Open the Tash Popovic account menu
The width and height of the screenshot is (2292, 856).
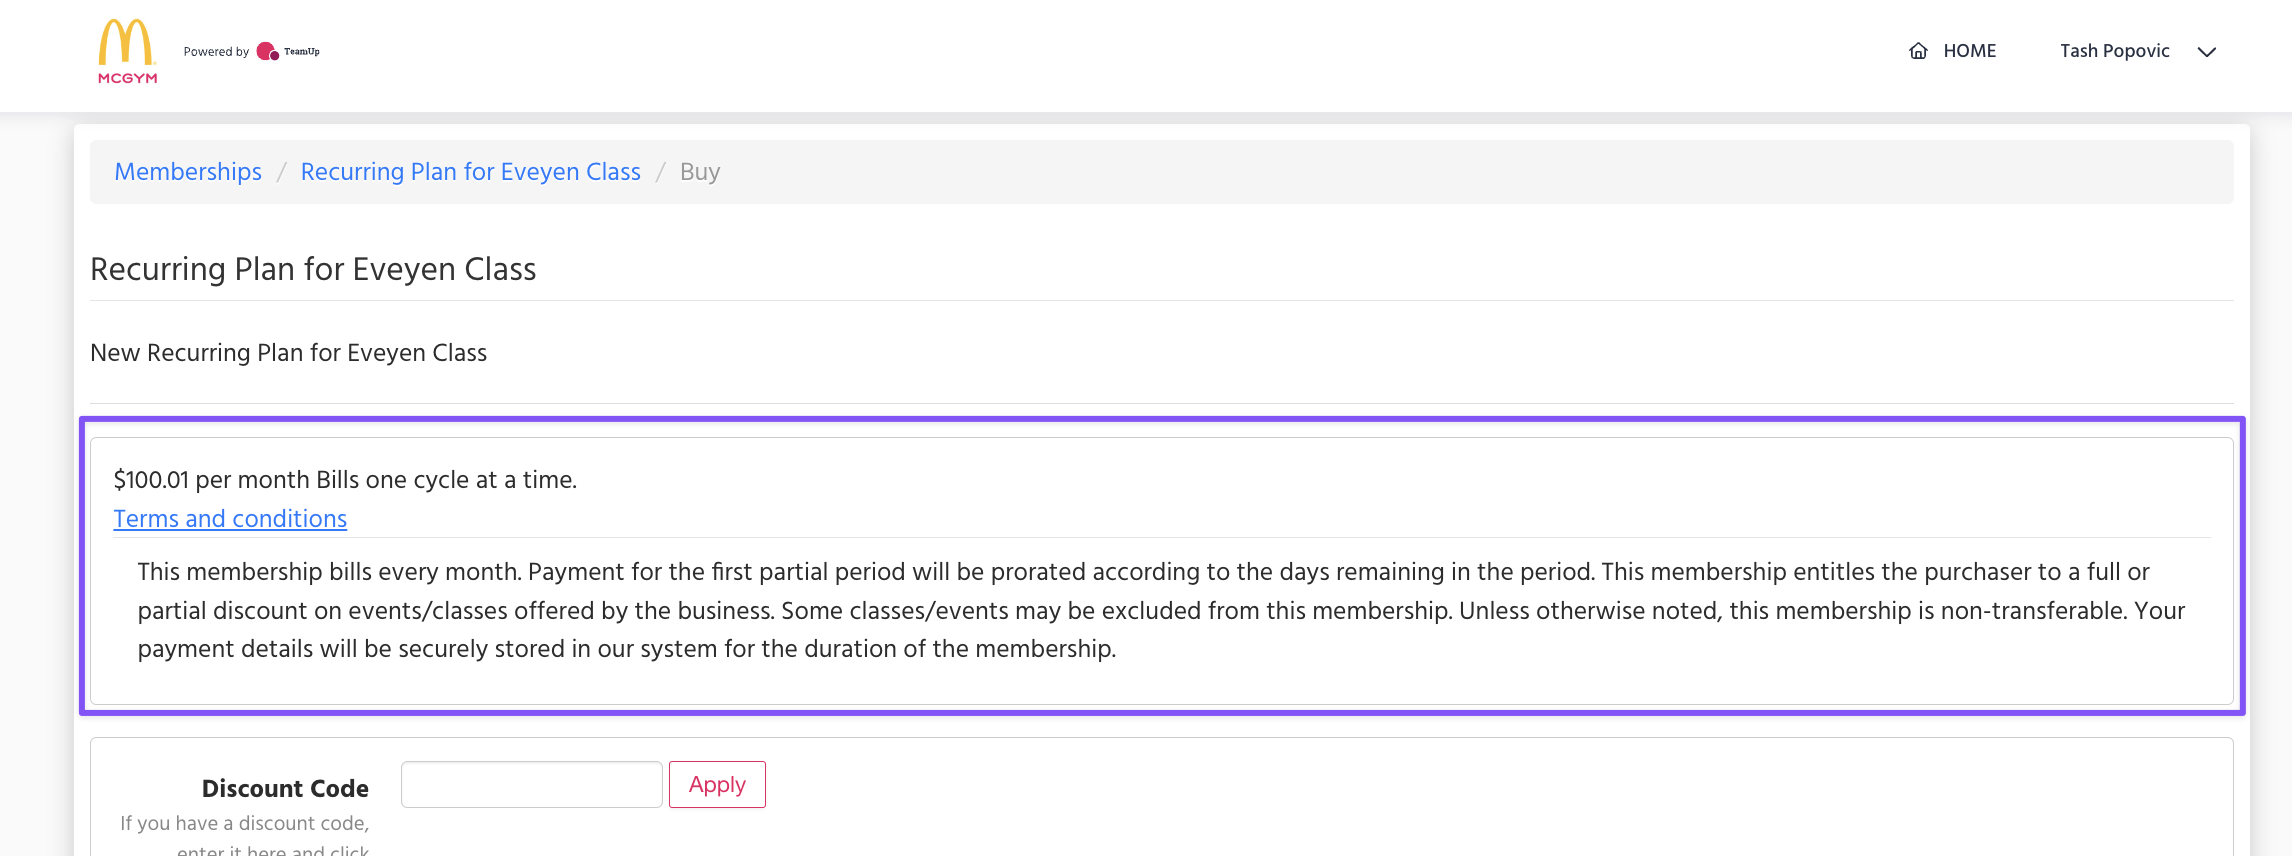[2114, 51]
